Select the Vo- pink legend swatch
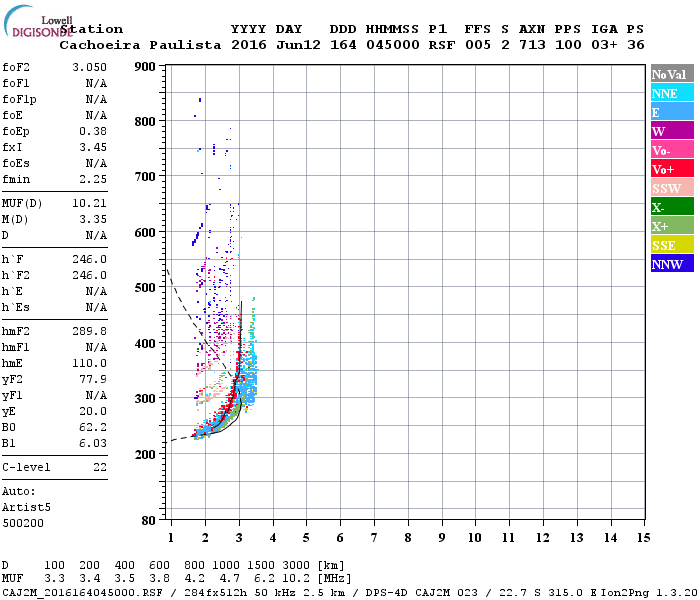700x600 pixels. tap(672, 150)
